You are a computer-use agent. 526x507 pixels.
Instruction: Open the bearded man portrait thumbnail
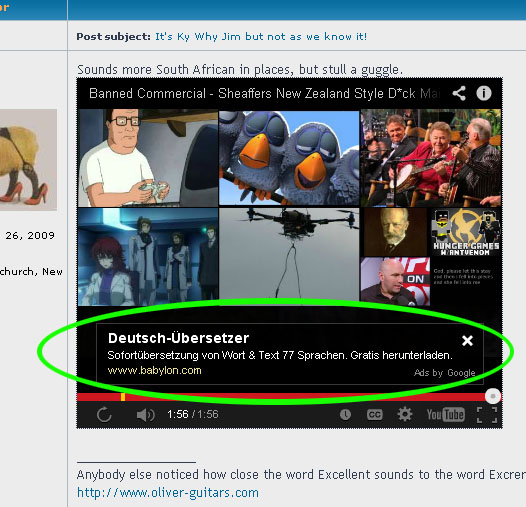[395, 232]
